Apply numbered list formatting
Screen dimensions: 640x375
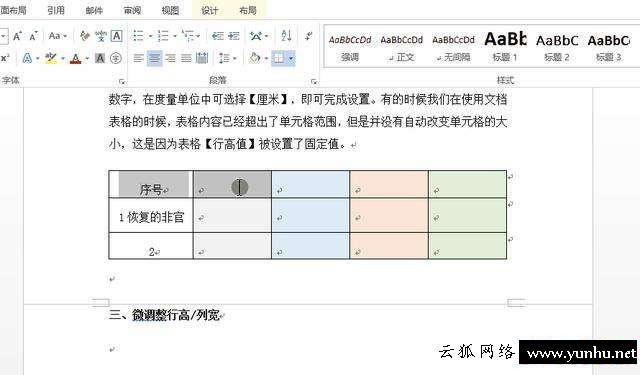(163, 36)
